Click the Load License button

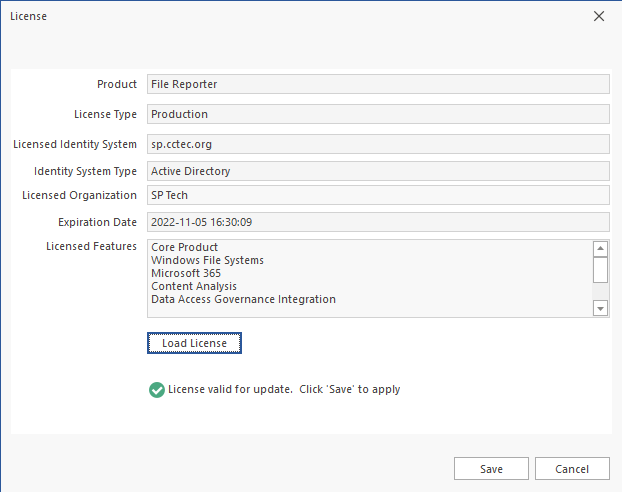coord(194,343)
